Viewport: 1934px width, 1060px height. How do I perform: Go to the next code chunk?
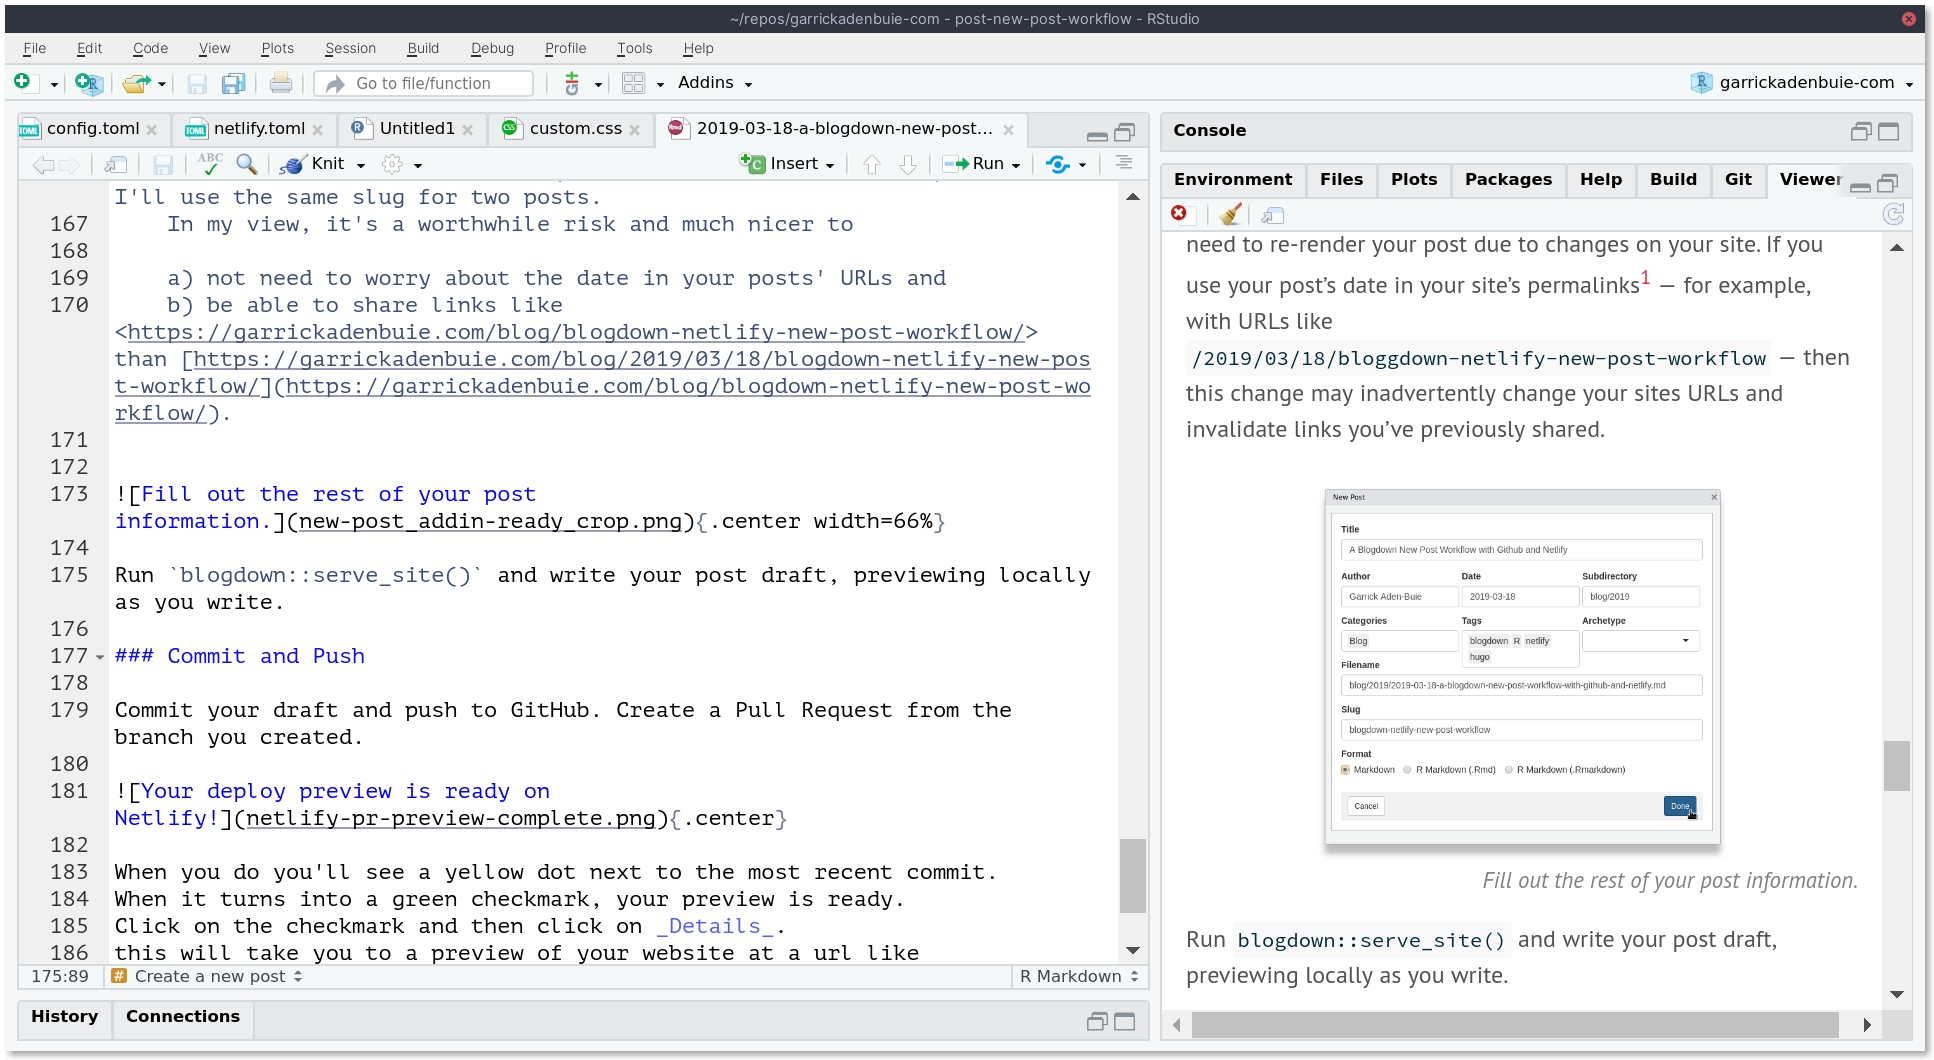pos(908,164)
